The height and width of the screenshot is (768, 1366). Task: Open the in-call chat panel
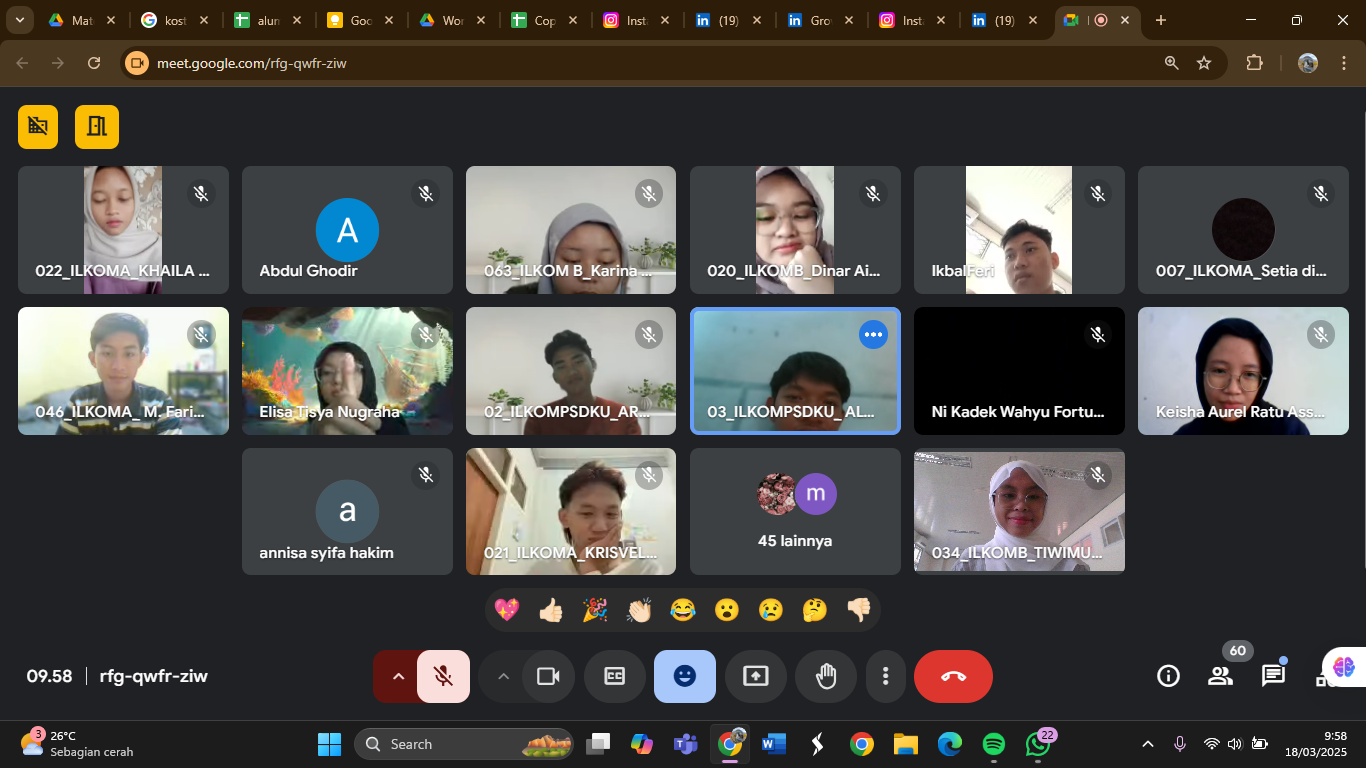tap(1272, 676)
